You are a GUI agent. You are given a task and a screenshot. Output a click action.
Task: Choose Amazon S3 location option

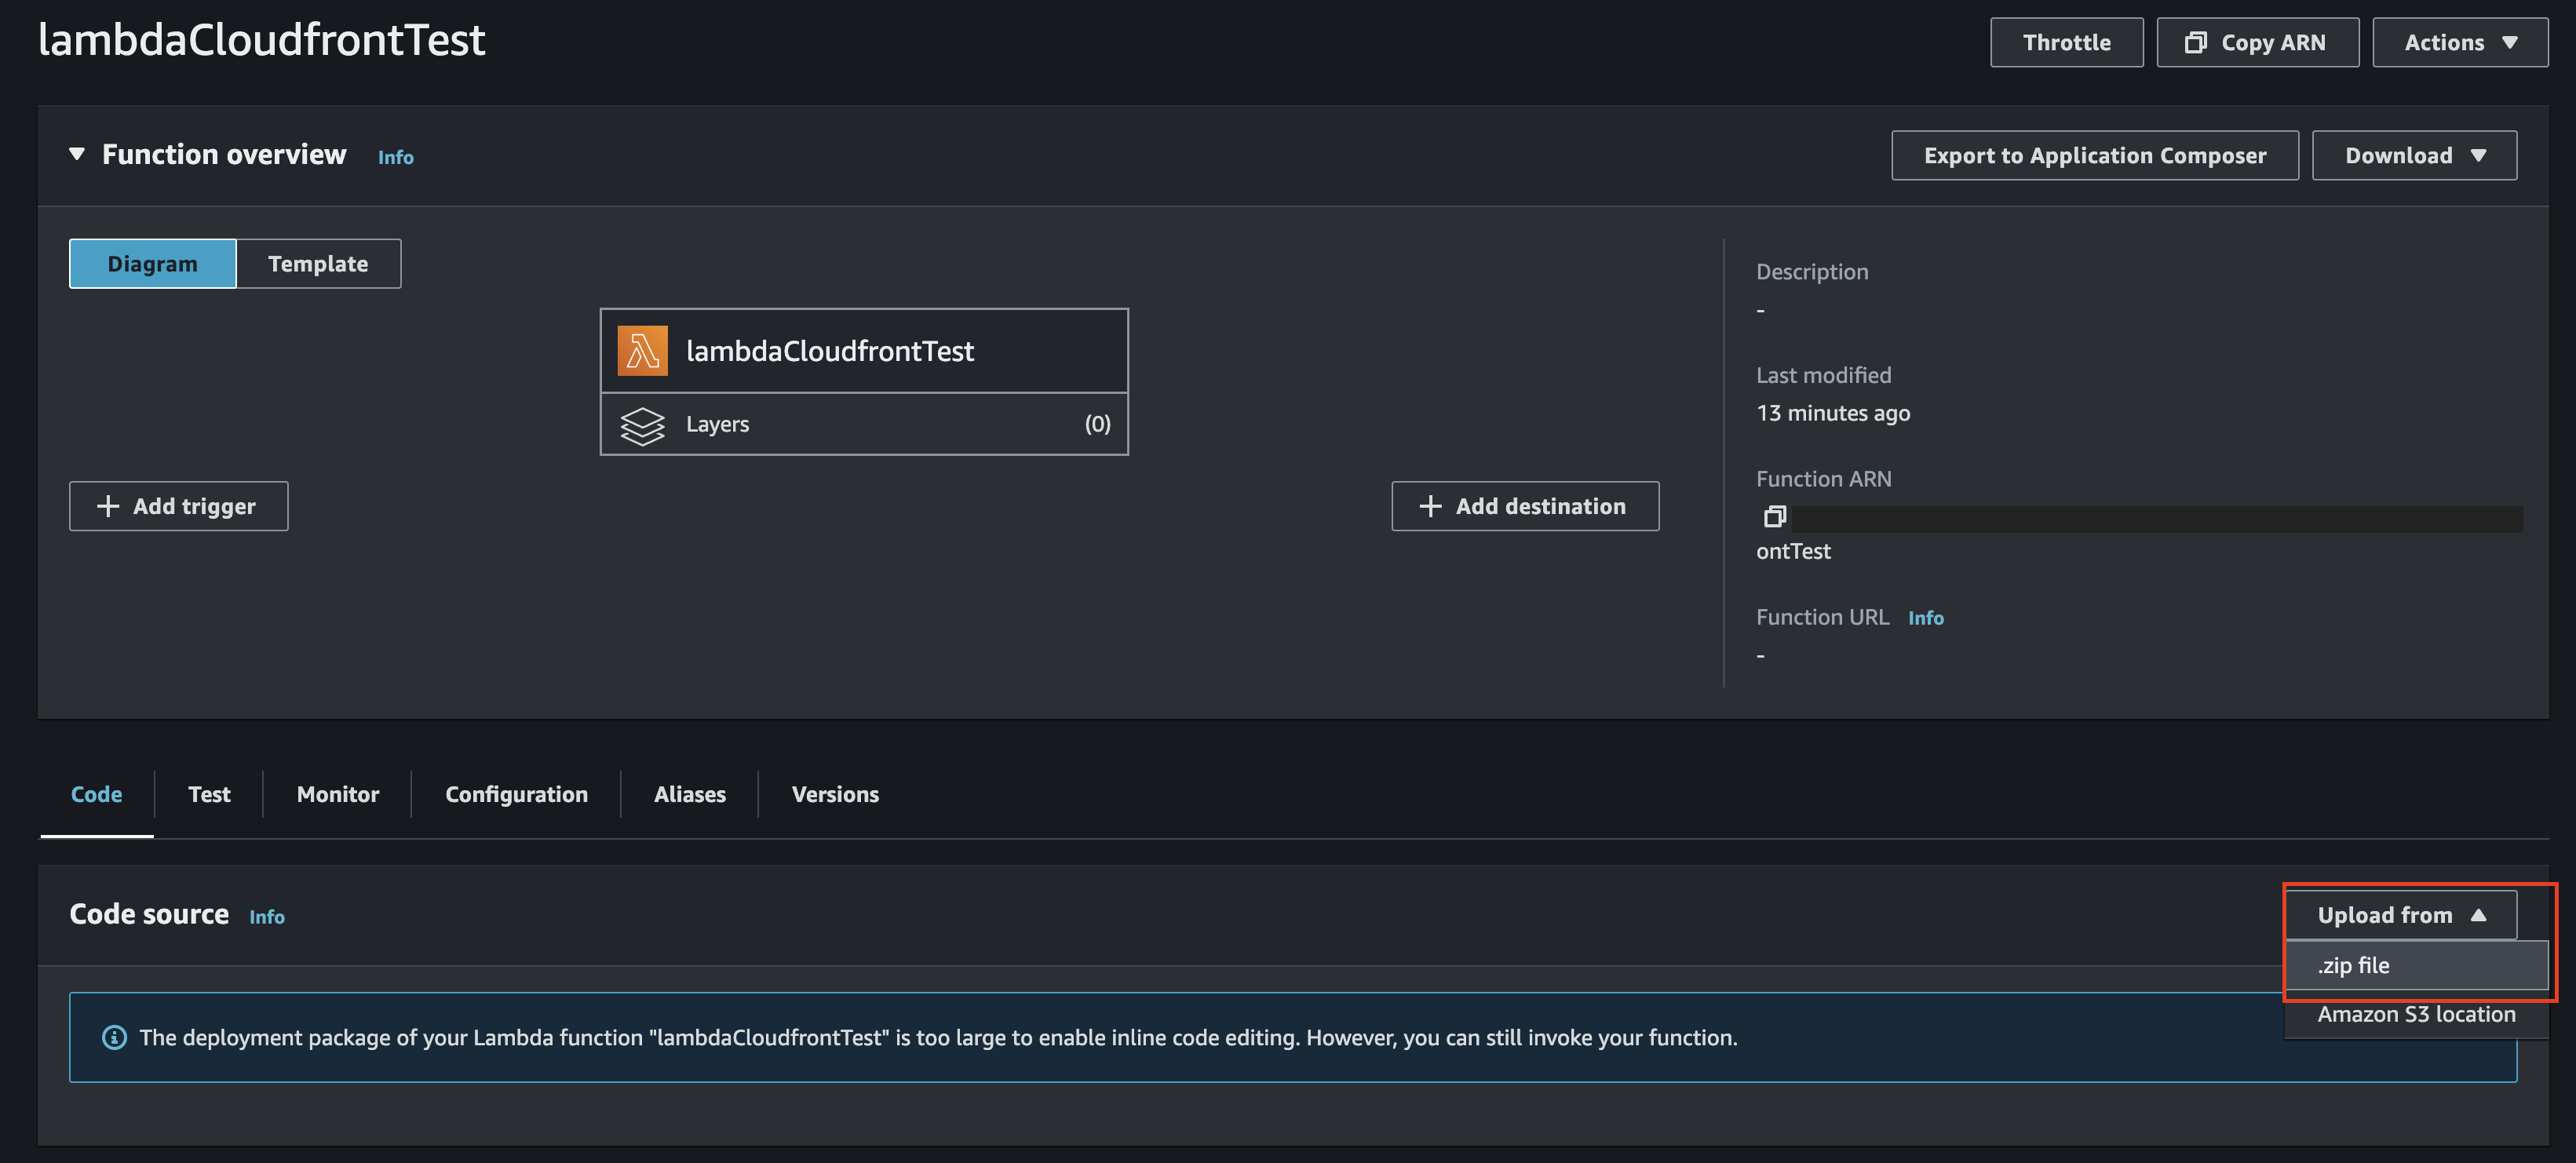pos(2416,1014)
